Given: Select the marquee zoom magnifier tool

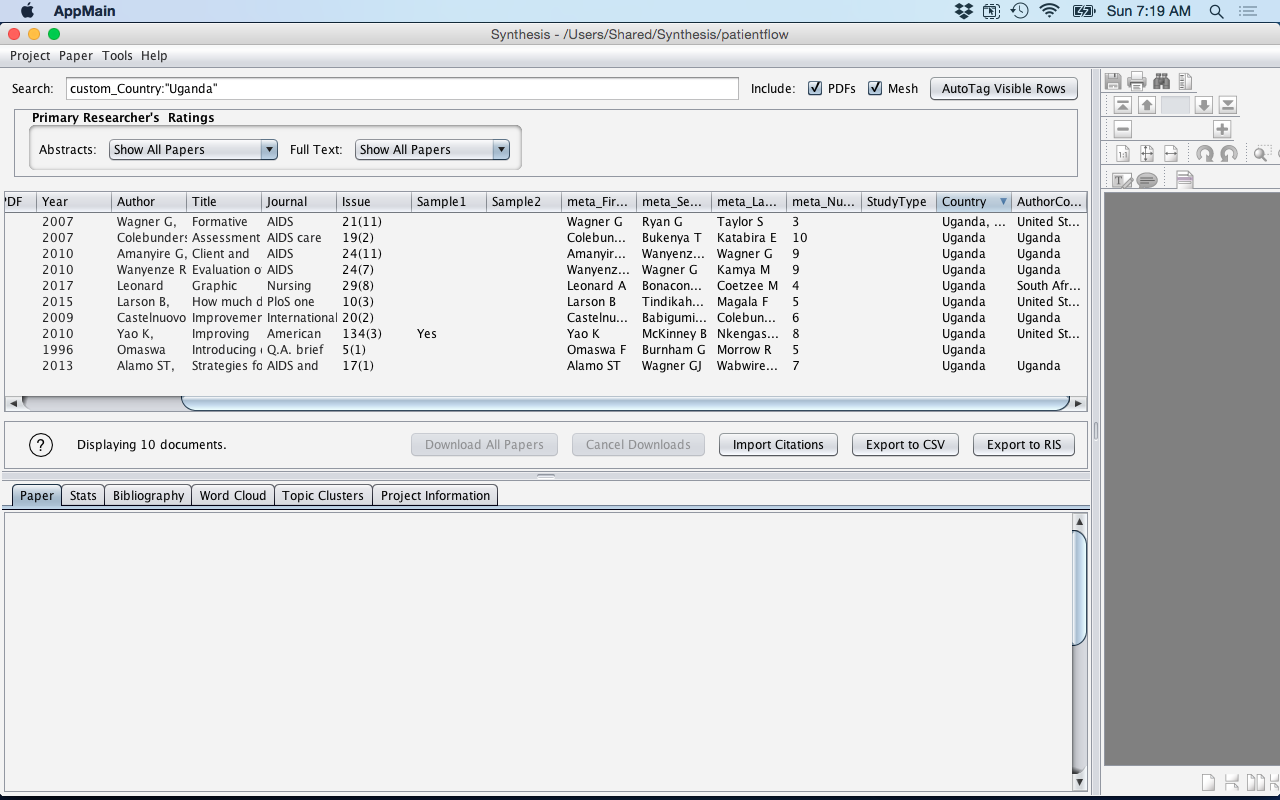Looking at the screenshot, I should pos(1261,154).
